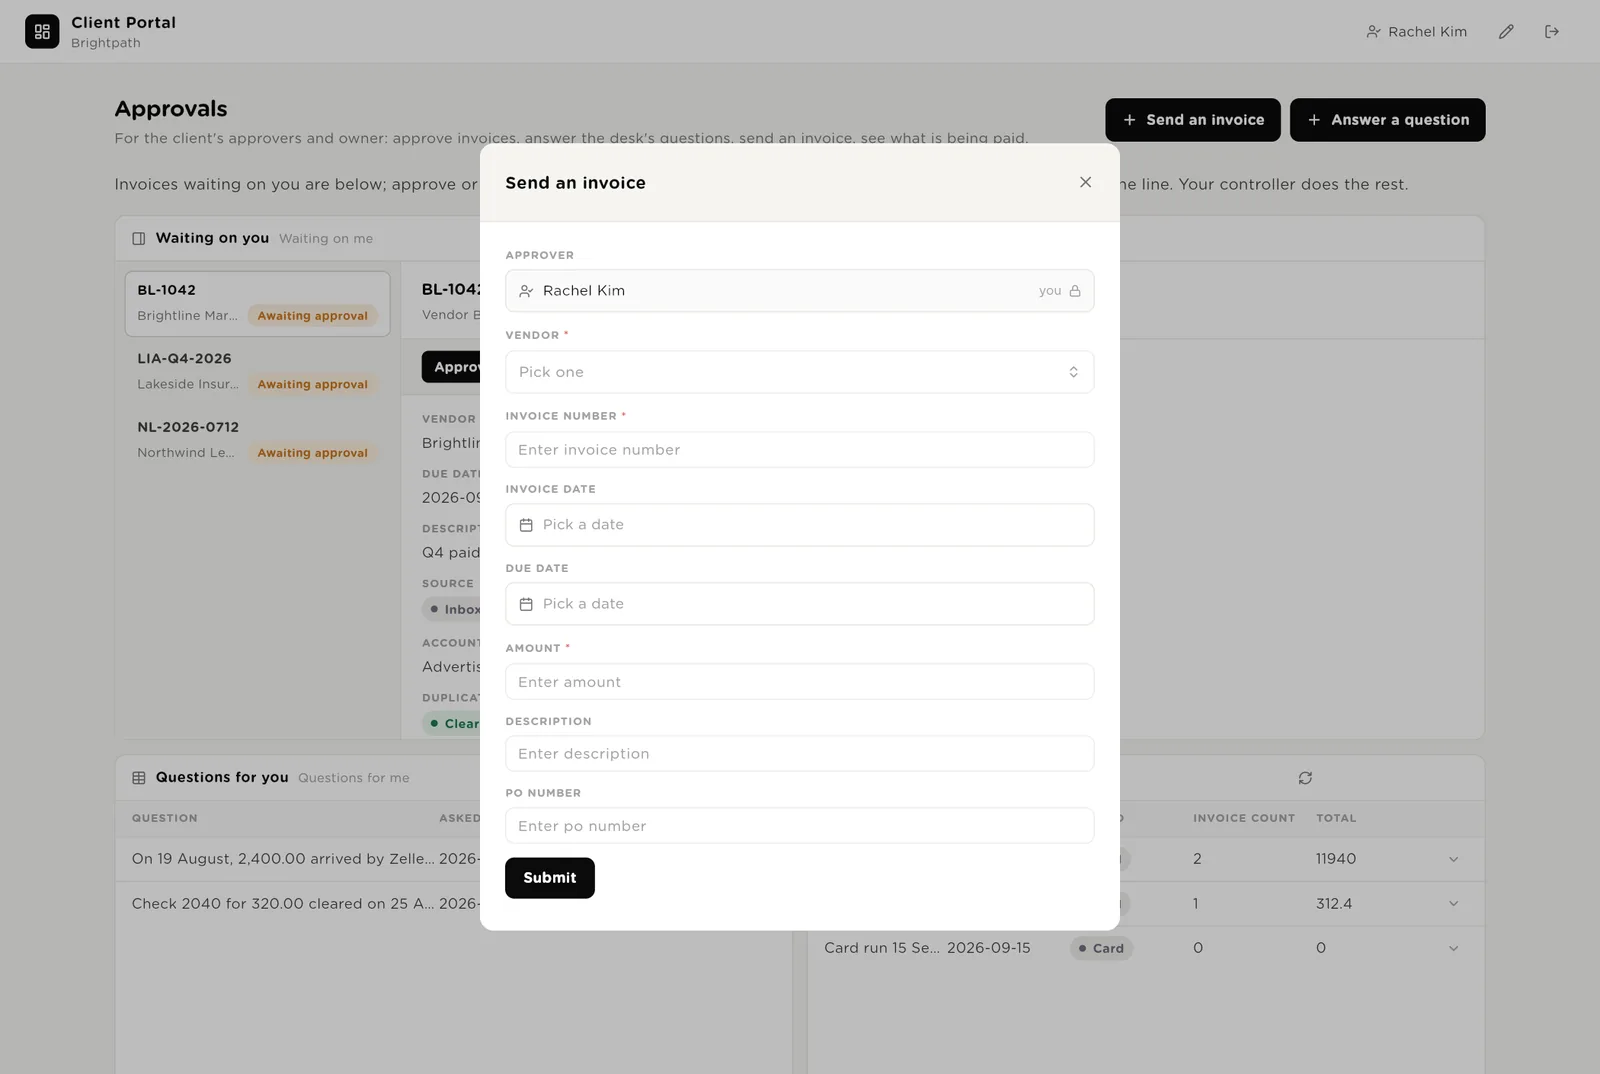This screenshot has height=1074, width=1600.
Task: Close the Send an invoice dialog
Action: point(1085,182)
